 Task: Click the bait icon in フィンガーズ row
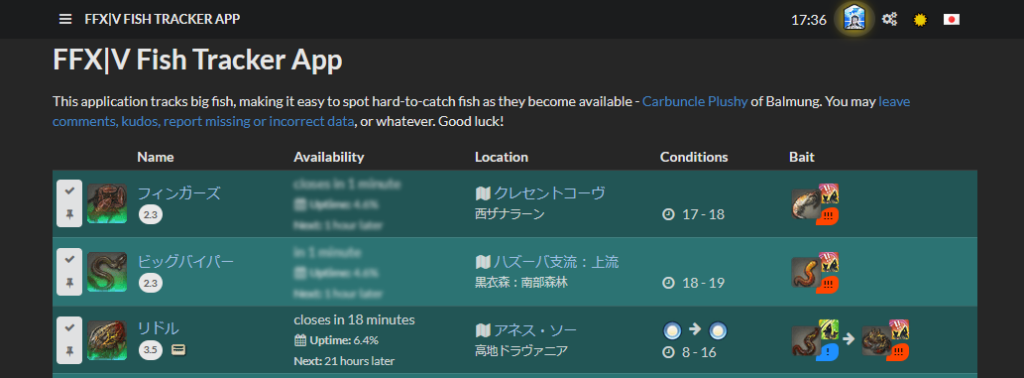(805, 204)
